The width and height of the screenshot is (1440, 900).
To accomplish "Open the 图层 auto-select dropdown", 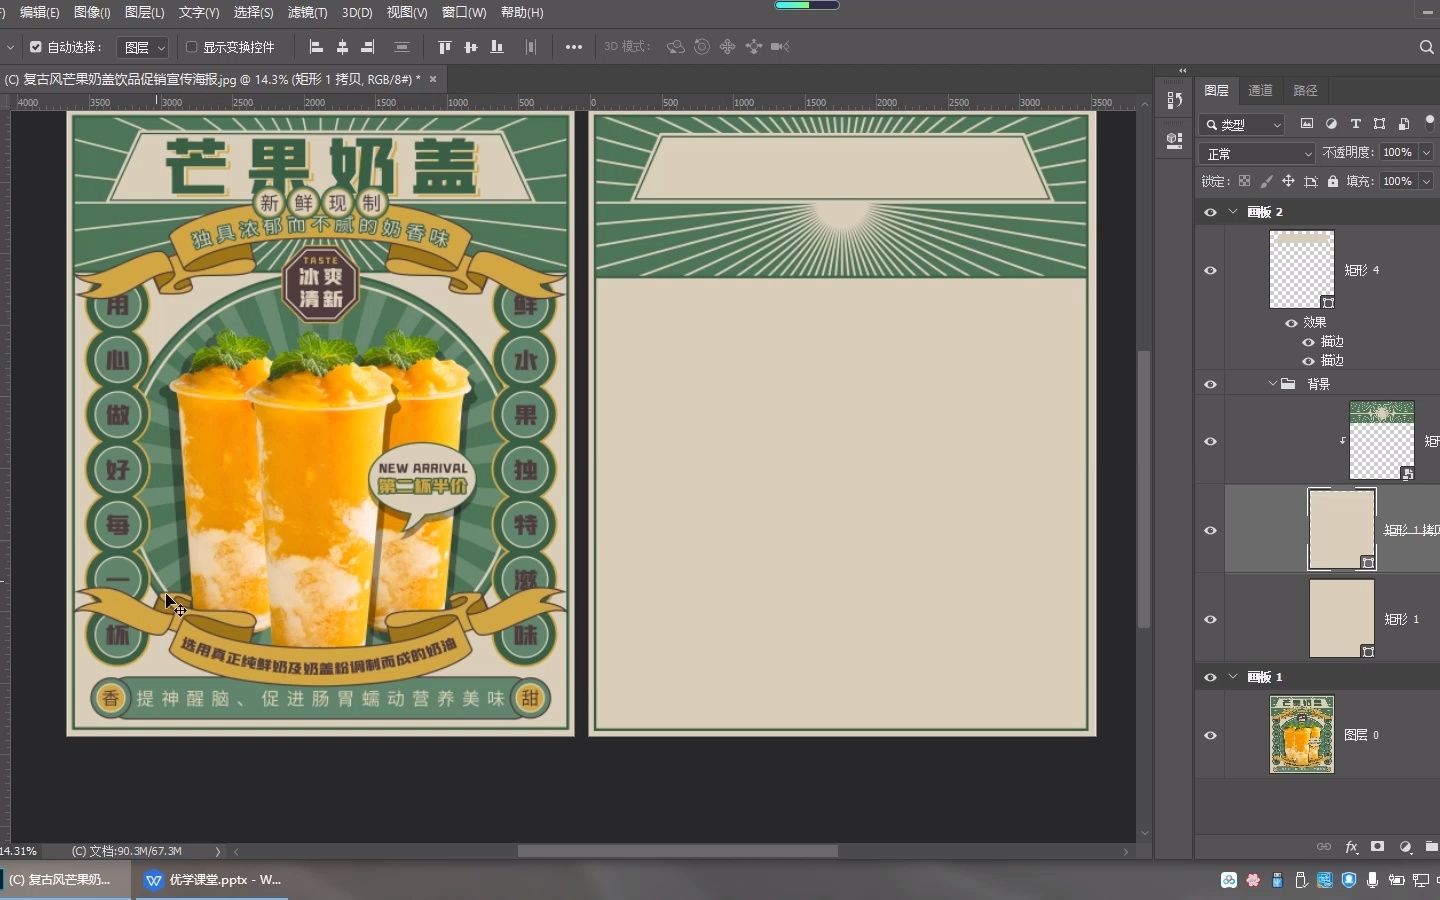I will pos(144,47).
